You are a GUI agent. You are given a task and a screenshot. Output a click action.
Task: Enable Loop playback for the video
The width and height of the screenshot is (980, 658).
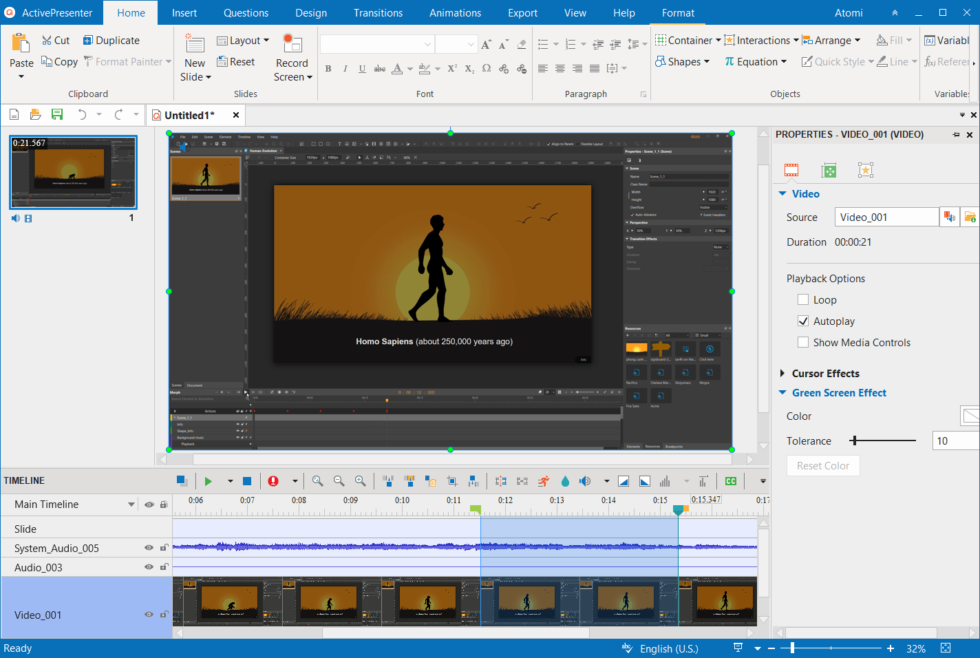click(x=802, y=299)
